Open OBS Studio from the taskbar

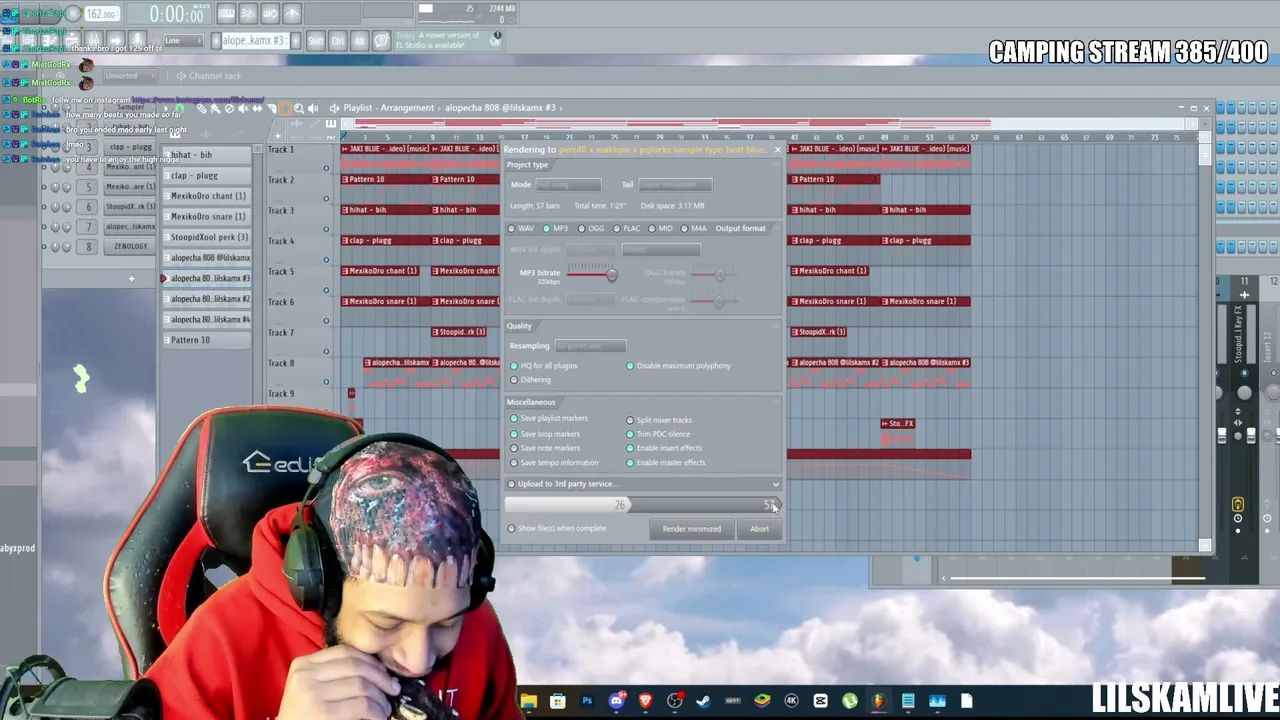point(674,701)
